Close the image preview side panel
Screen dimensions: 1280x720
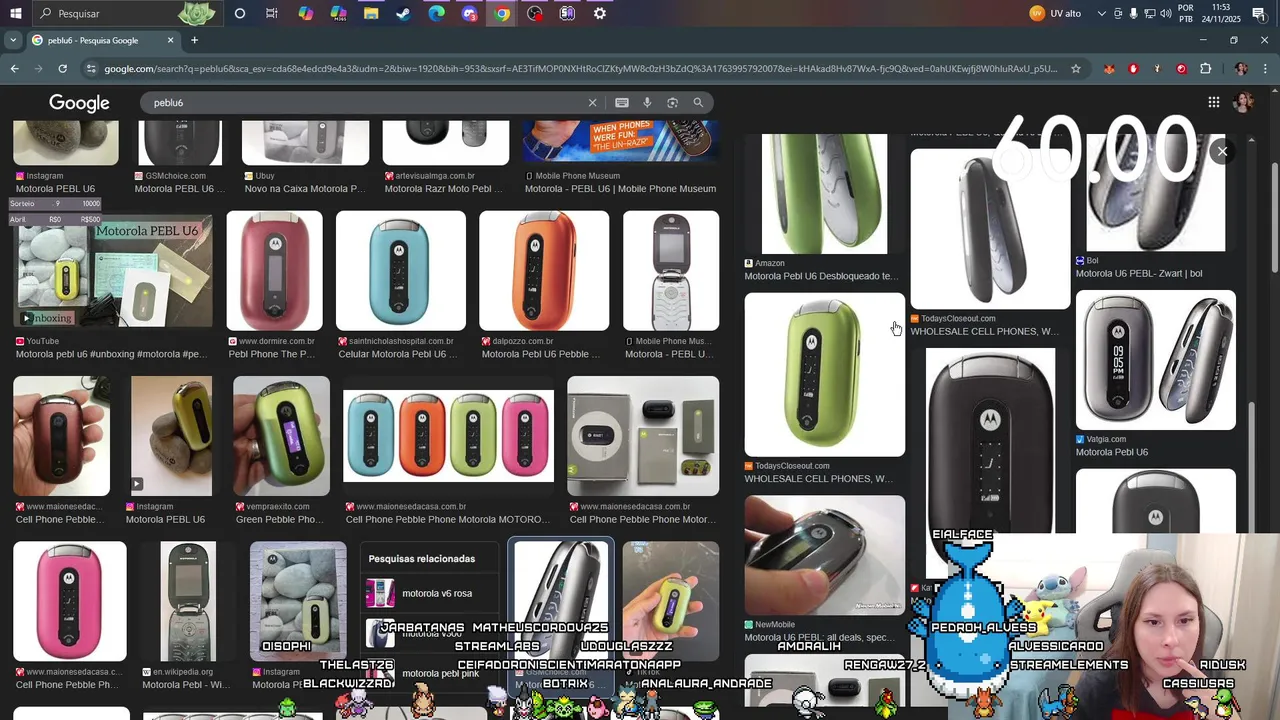(1222, 152)
